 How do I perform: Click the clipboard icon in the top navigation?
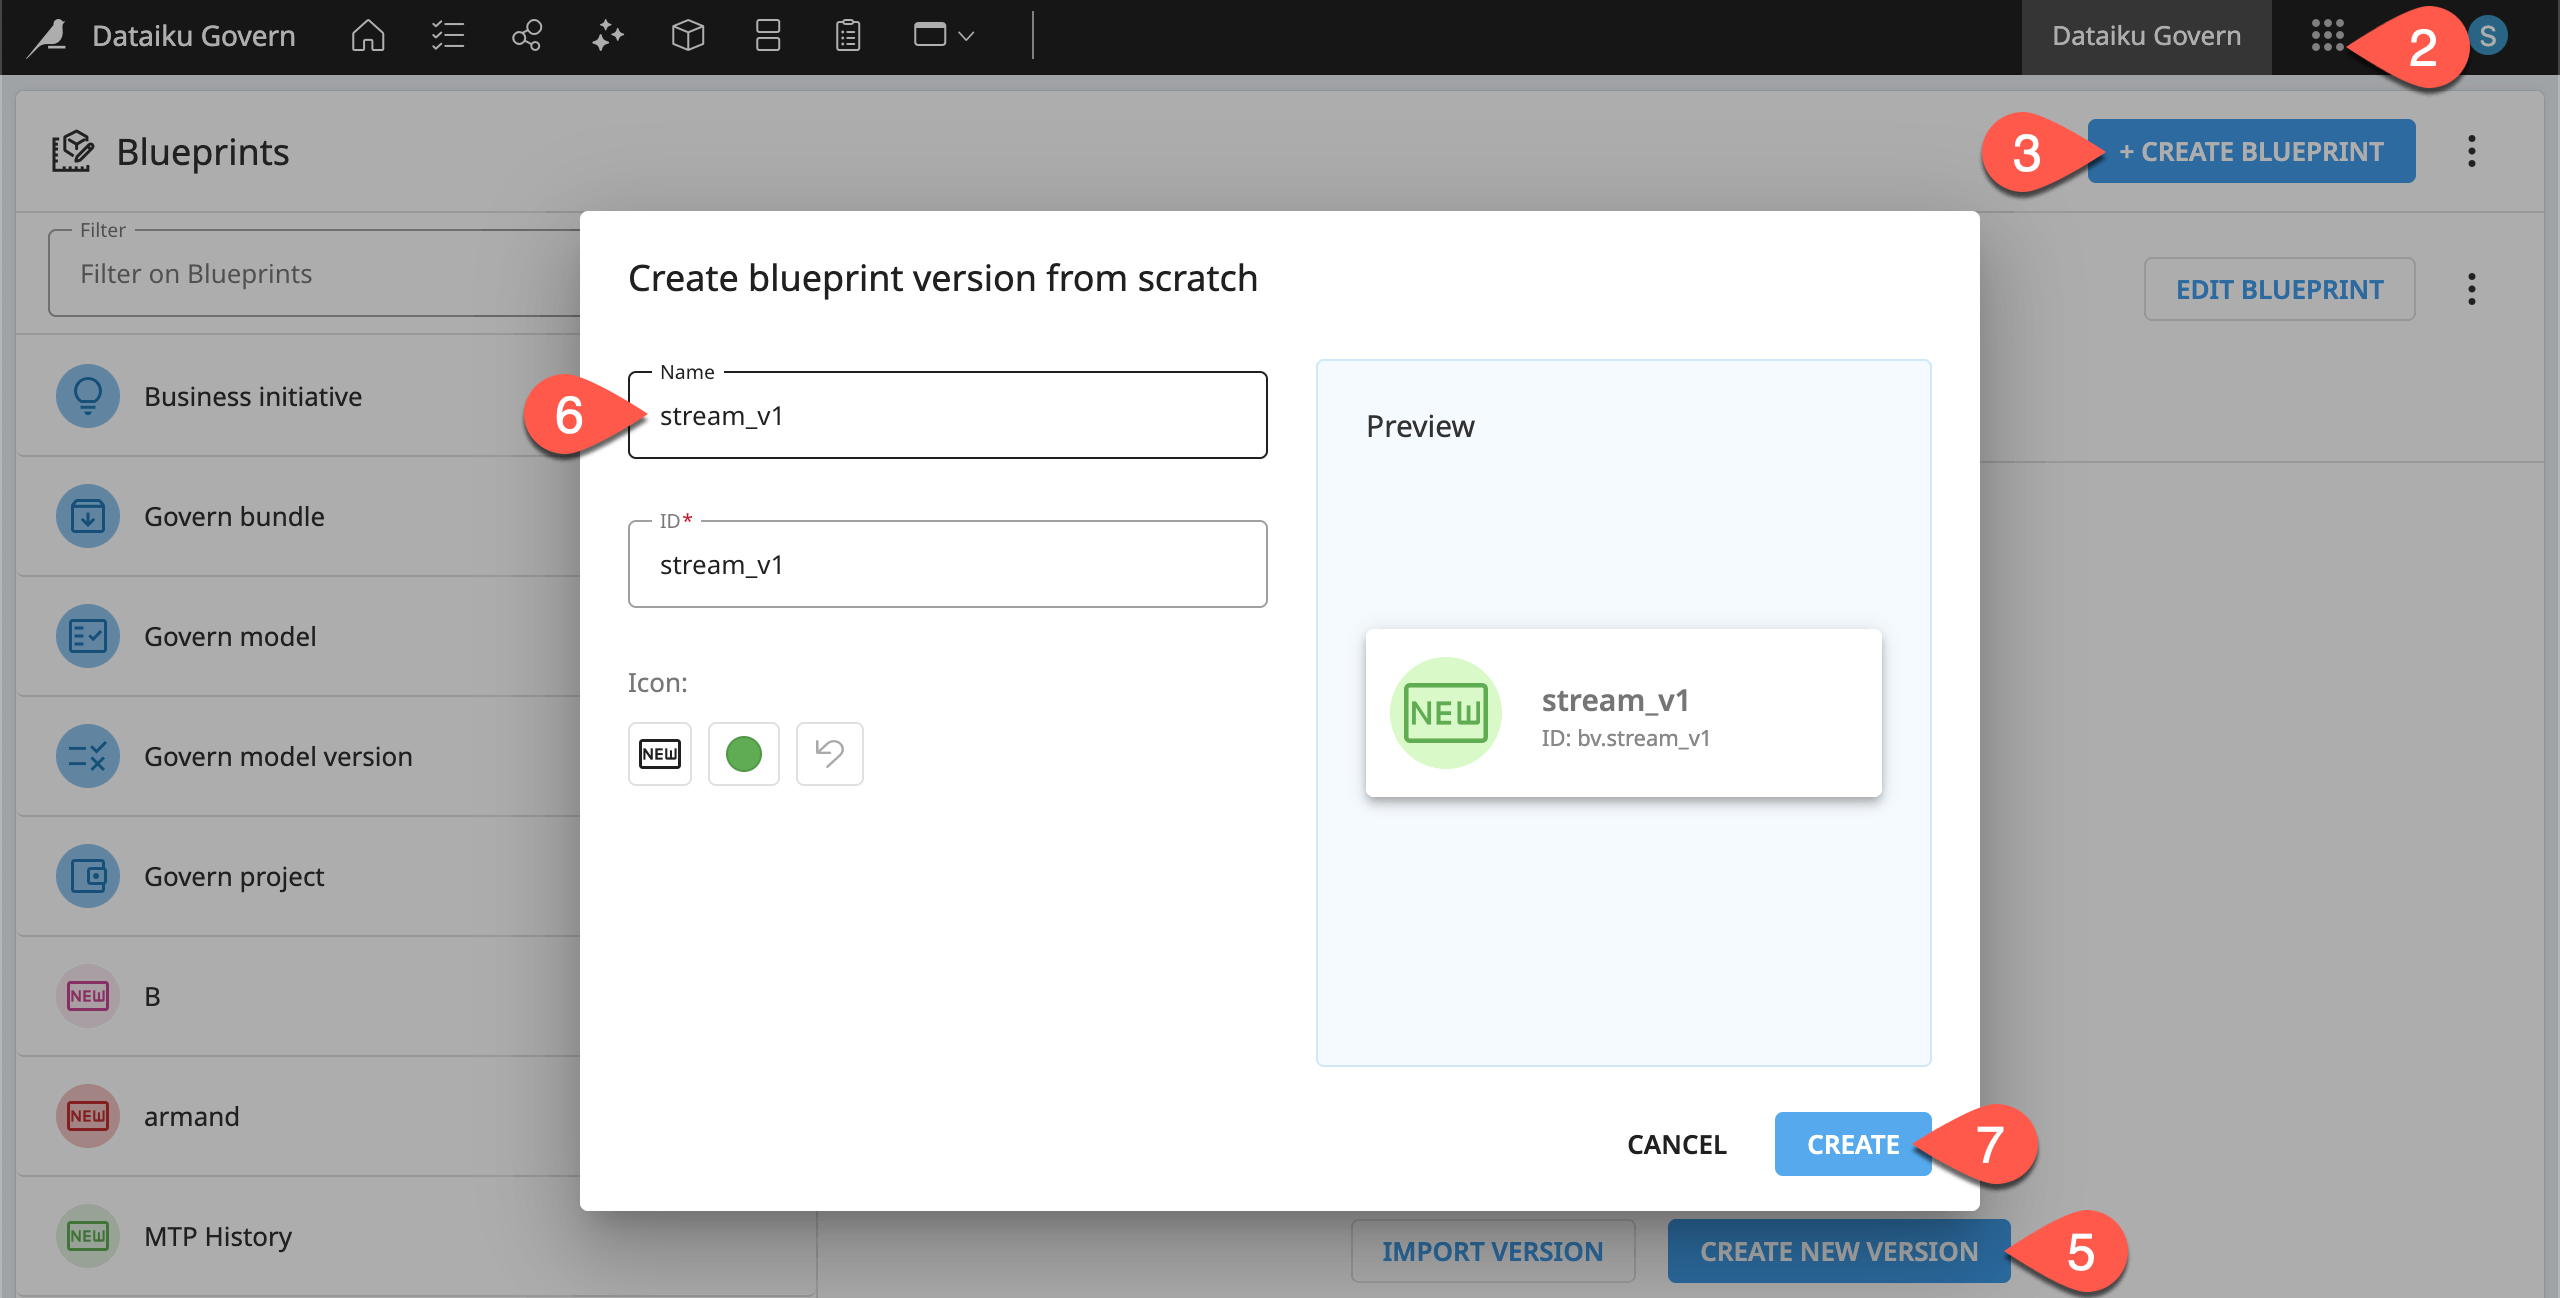click(x=847, y=36)
